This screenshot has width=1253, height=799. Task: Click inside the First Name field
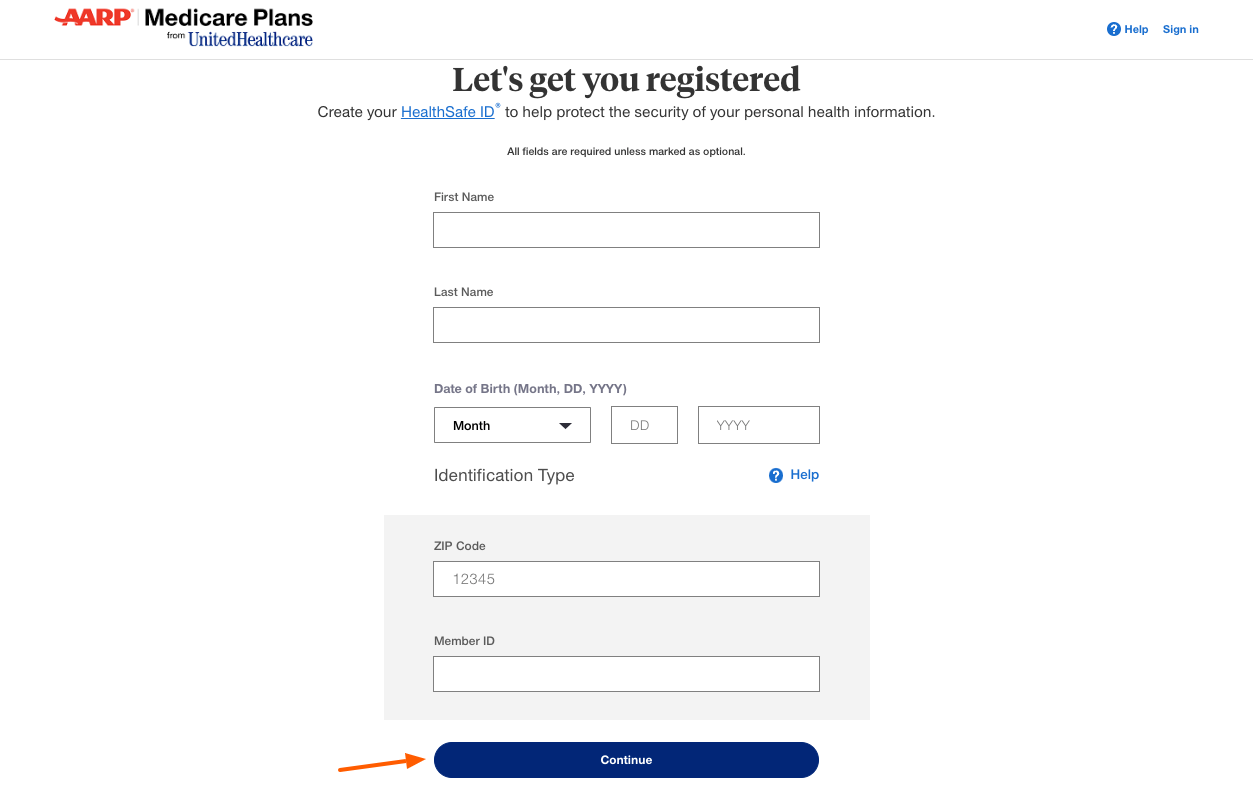tap(626, 230)
